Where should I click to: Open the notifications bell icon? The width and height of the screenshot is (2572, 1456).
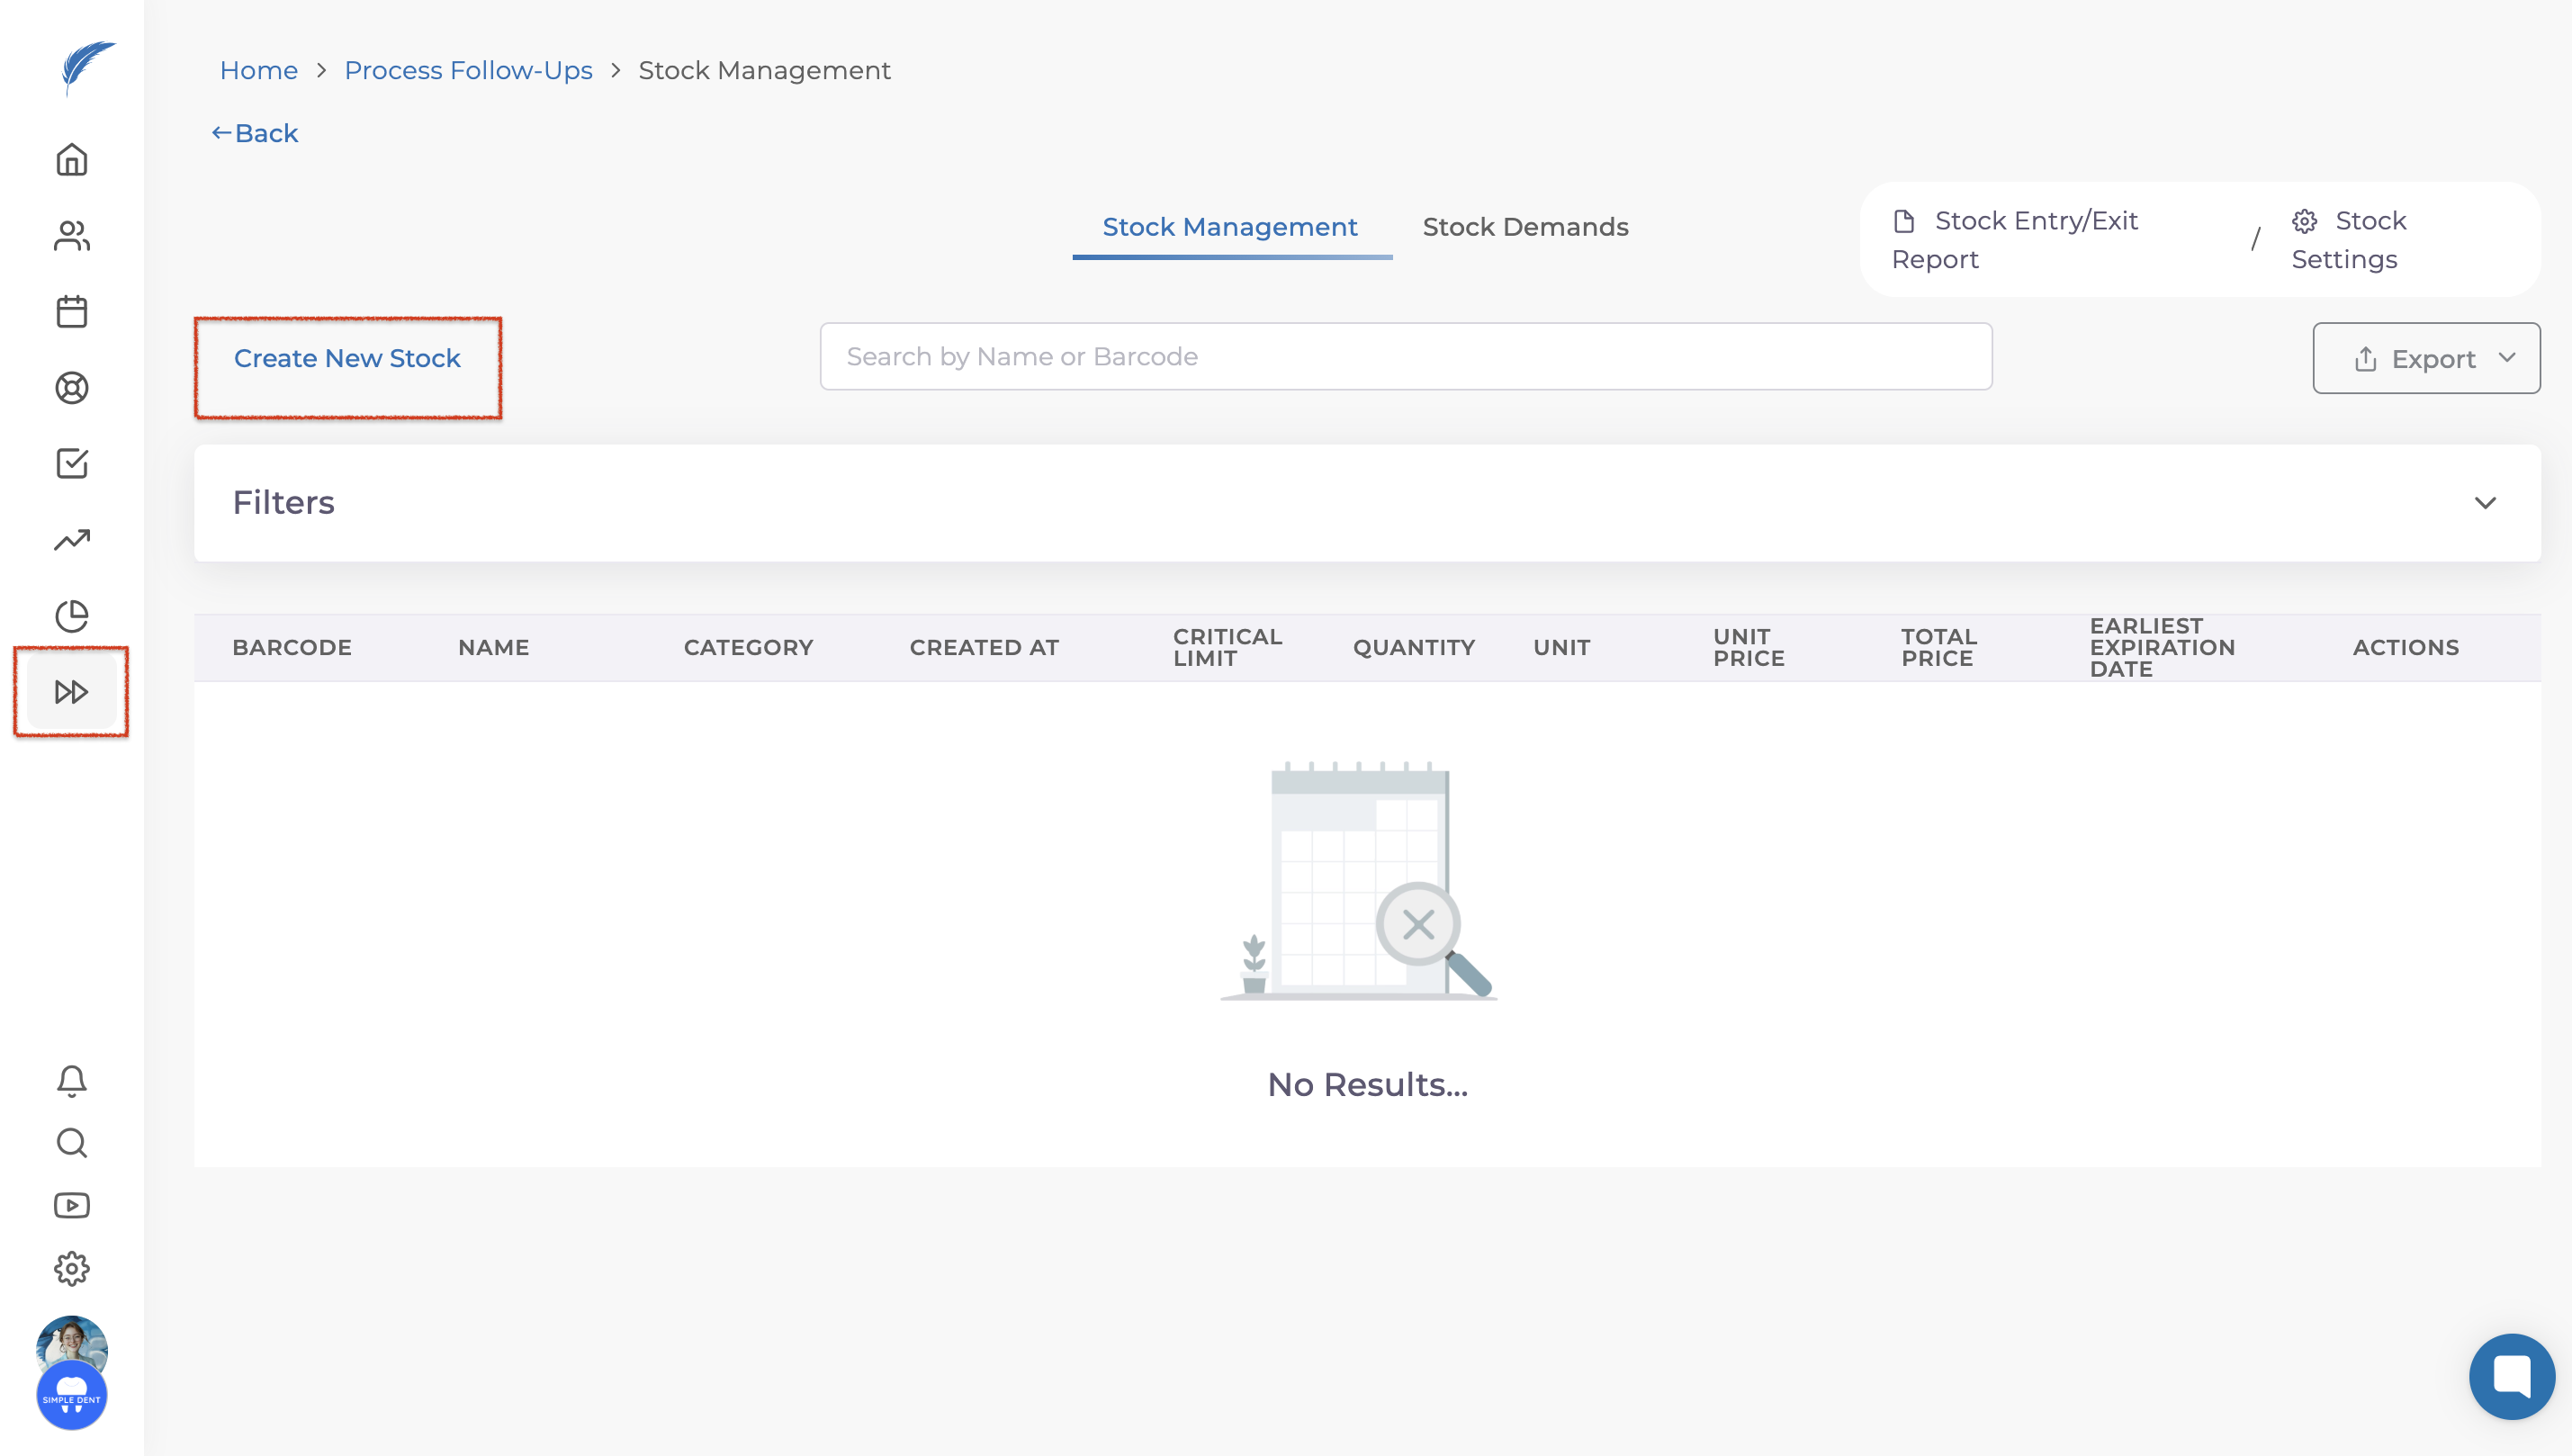(71, 1080)
